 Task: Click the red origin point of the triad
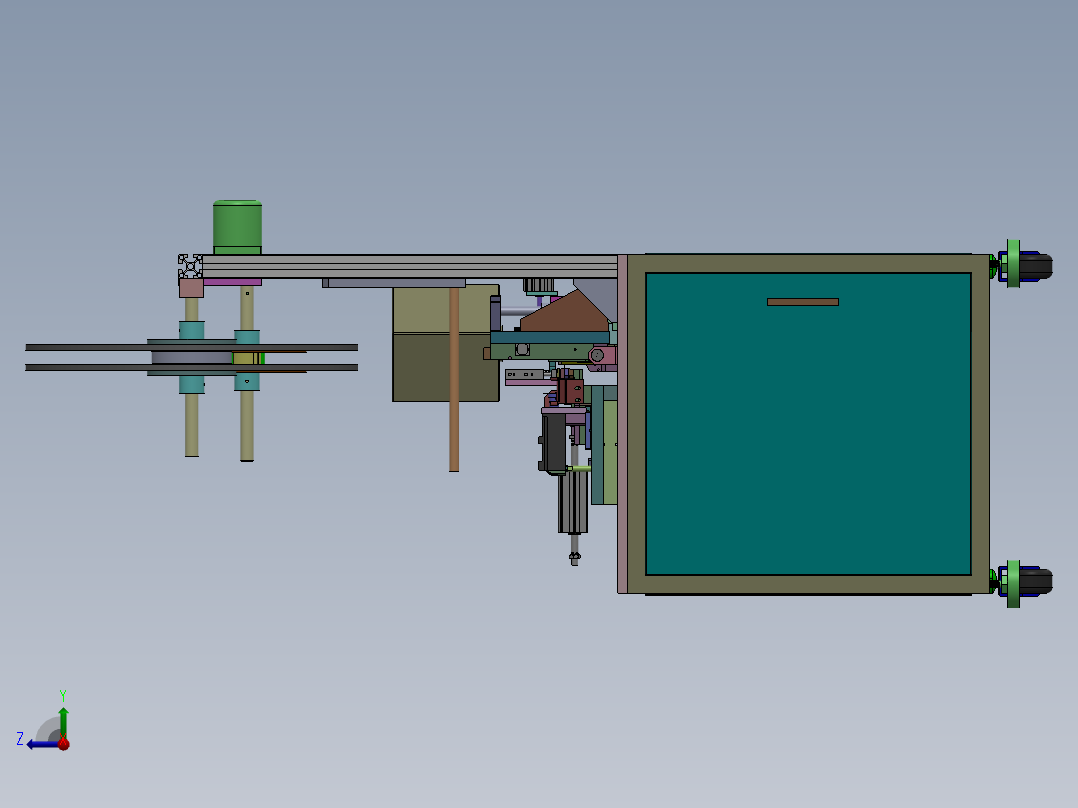(x=63, y=742)
